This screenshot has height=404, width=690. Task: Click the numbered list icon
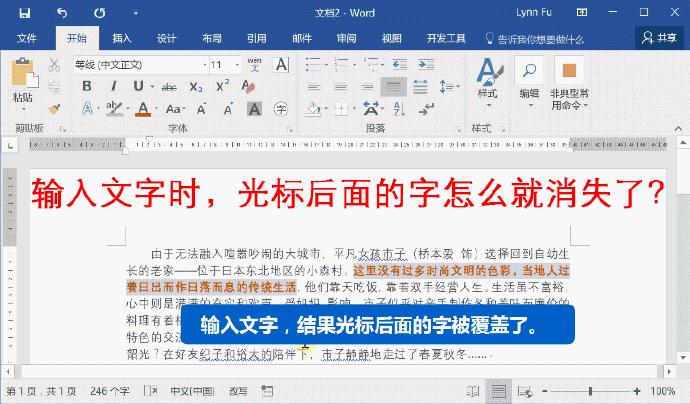pyautogui.click(x=342, y=65)
